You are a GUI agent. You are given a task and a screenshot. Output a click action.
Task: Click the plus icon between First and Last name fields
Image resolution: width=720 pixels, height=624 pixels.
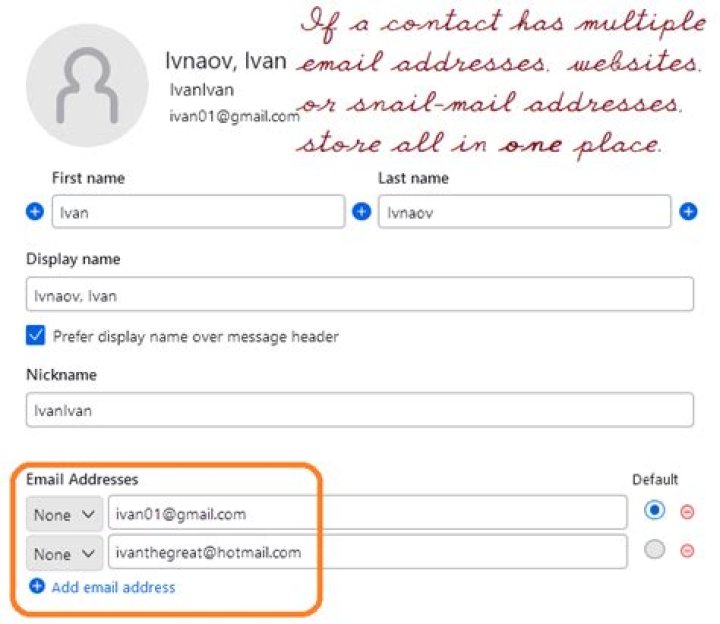pyautogui.click(x=361, y=212)
